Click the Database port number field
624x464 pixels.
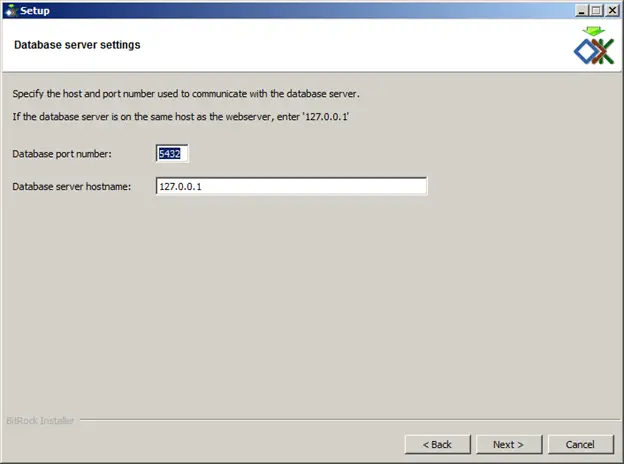(172, 154)
